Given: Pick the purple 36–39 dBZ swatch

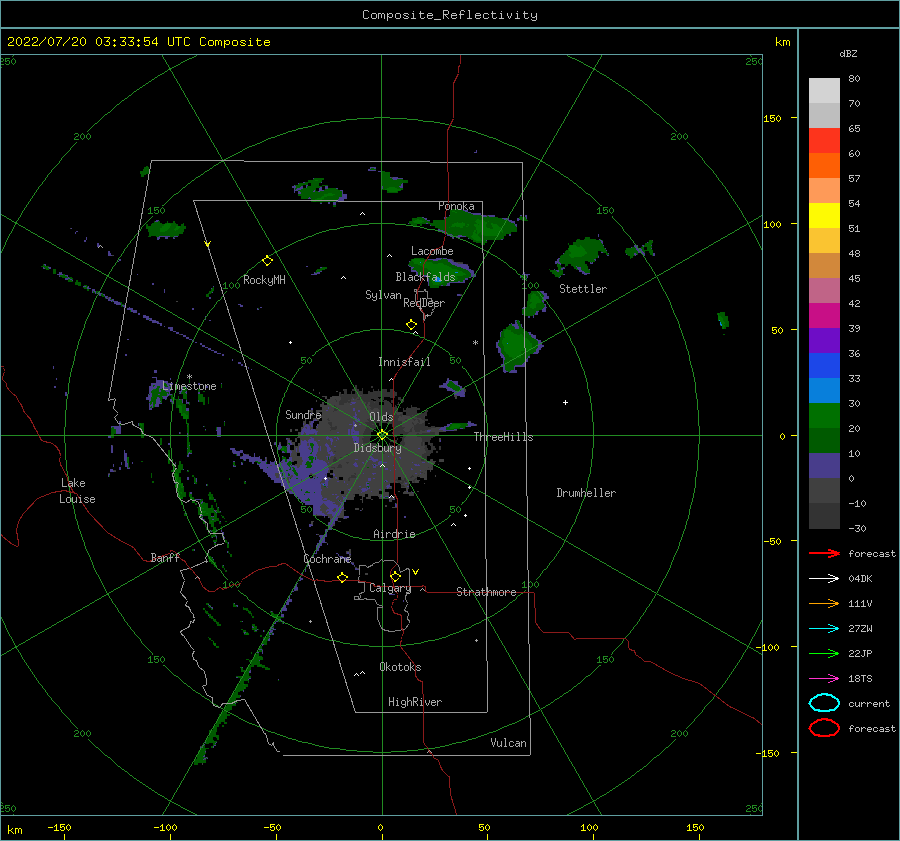Looking at the screenshot, I should (x=824, y=341).
